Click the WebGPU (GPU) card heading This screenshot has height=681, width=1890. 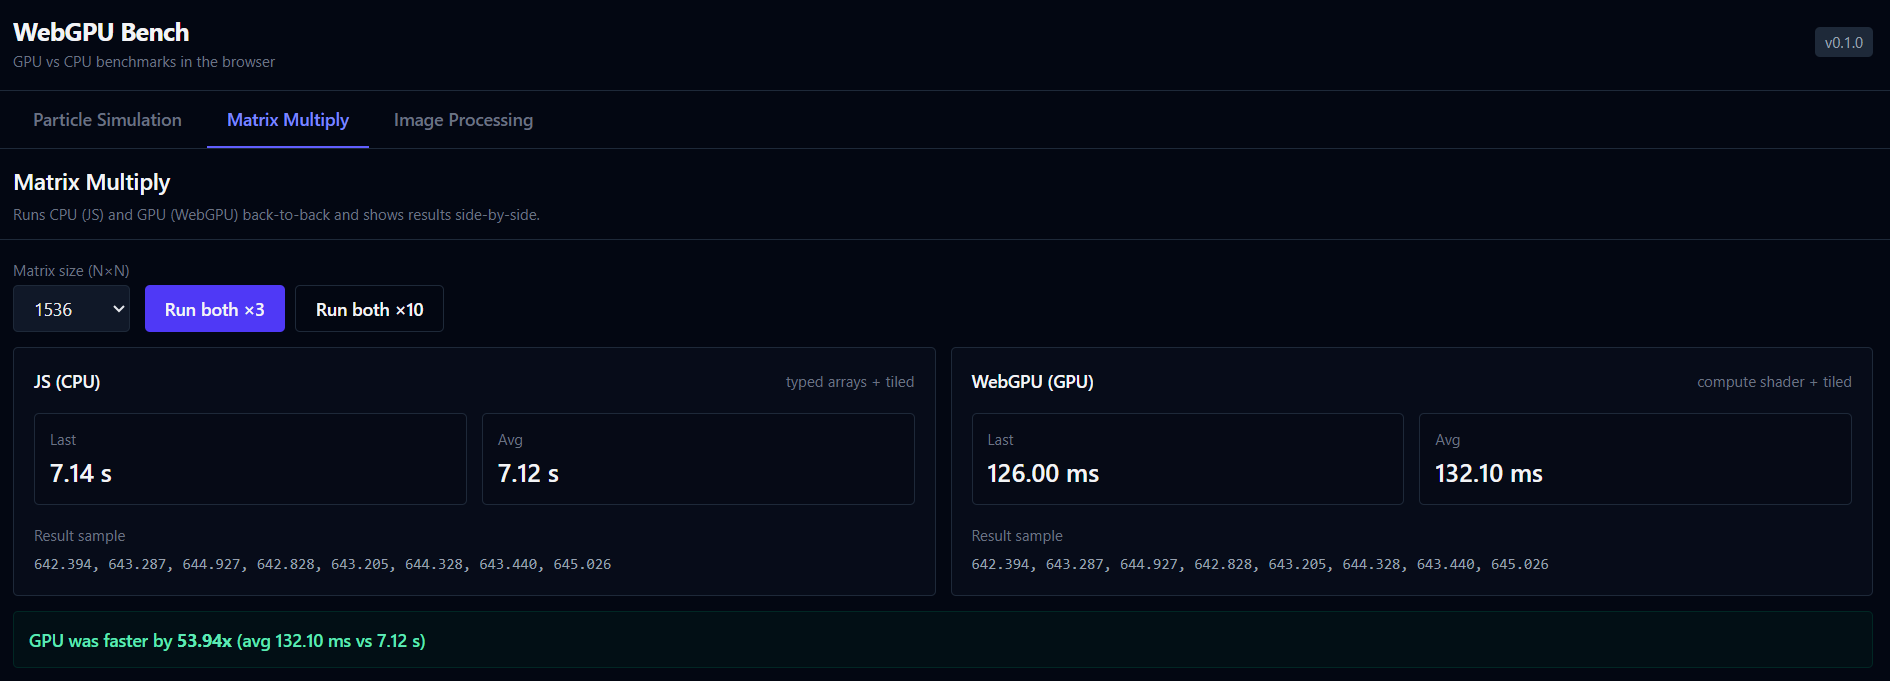pos(1032,382)
